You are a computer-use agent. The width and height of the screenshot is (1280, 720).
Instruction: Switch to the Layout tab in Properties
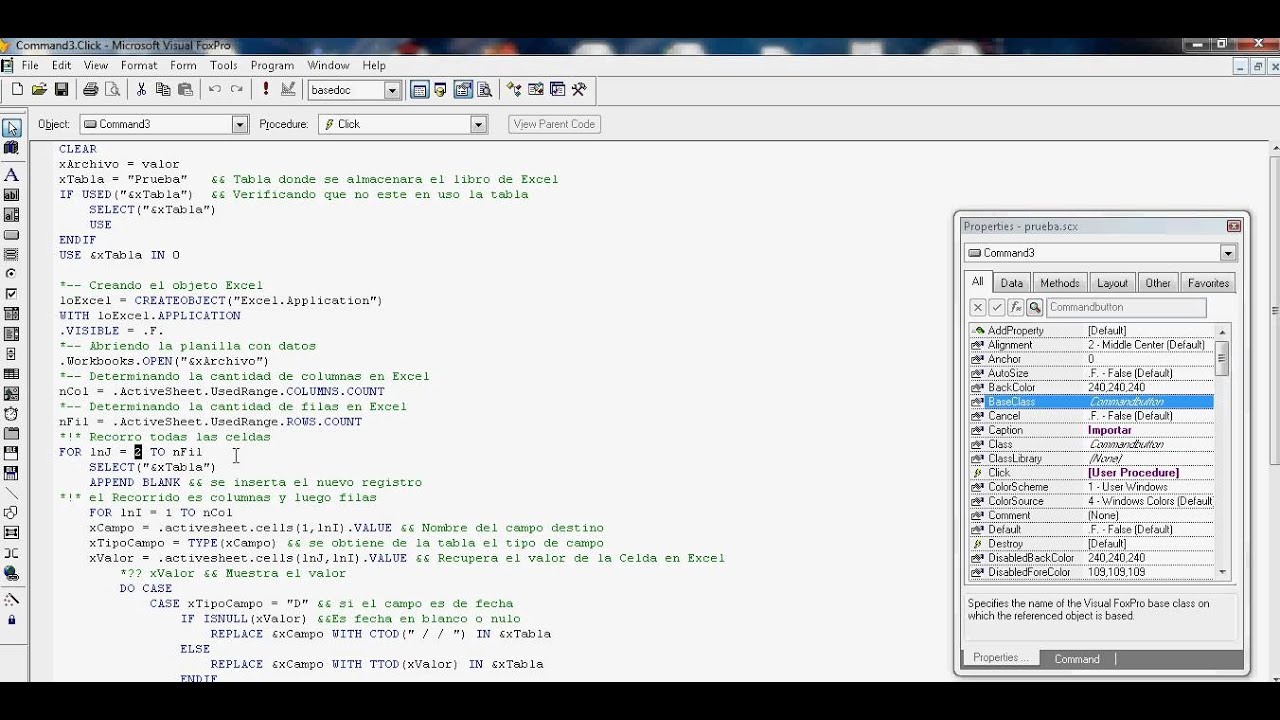1112,283
